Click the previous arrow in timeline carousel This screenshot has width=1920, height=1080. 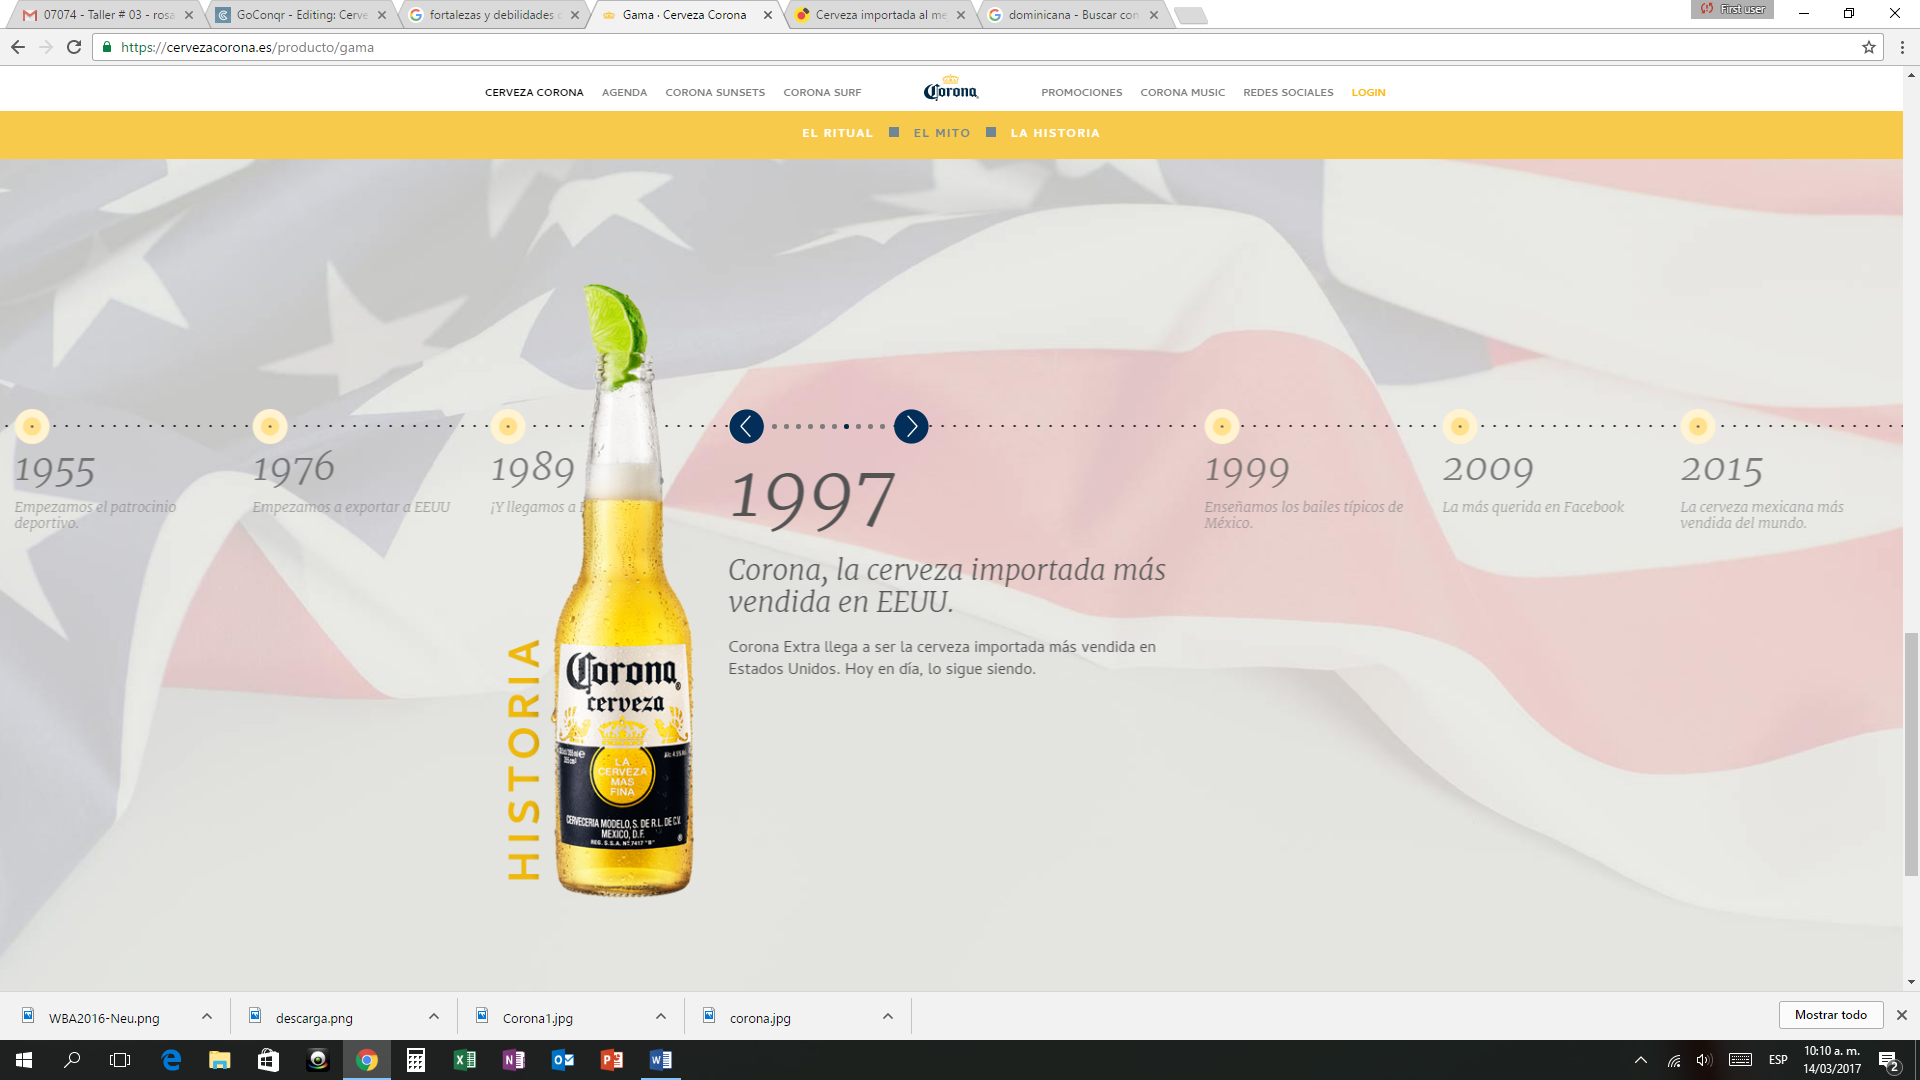coord(746,427)
